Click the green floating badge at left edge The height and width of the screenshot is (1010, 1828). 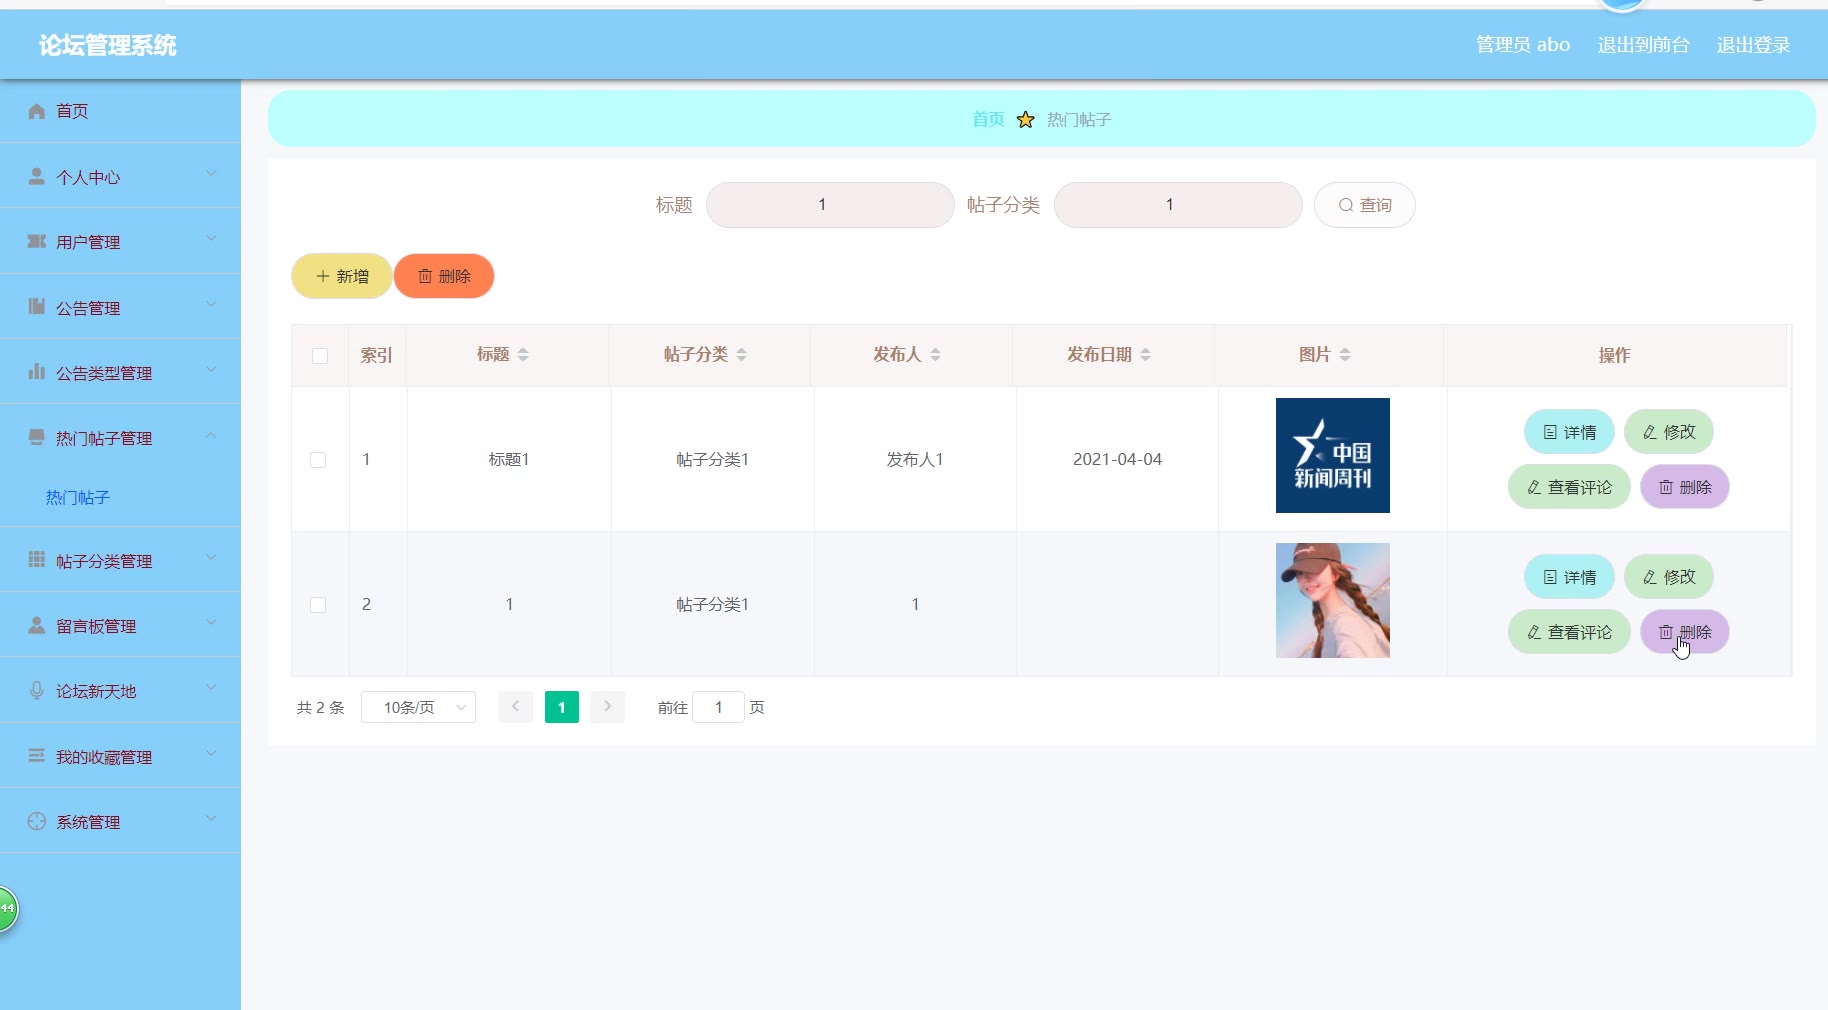(8, 909)
